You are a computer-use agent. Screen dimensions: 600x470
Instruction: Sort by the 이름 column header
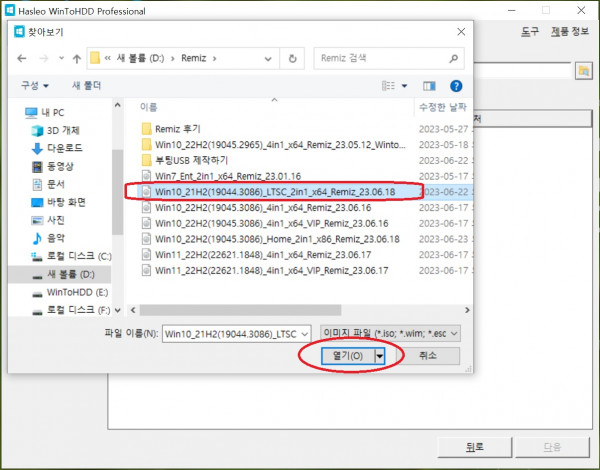(x=148, y=107)
